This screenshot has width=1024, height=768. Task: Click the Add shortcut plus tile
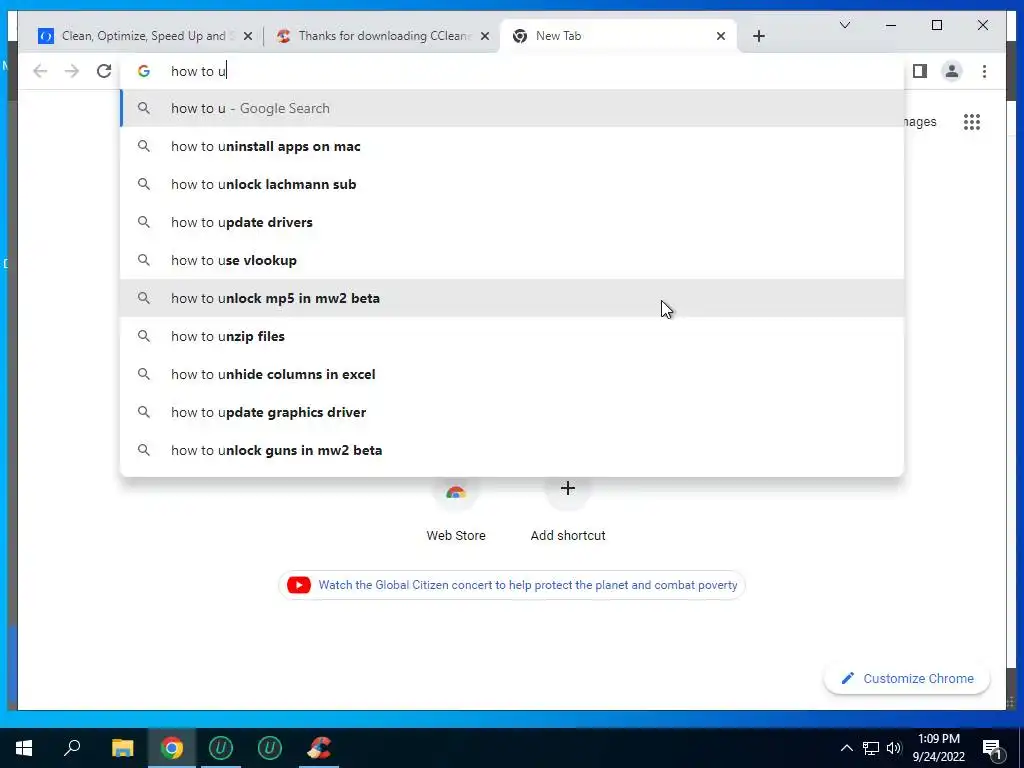pos(568,509)
